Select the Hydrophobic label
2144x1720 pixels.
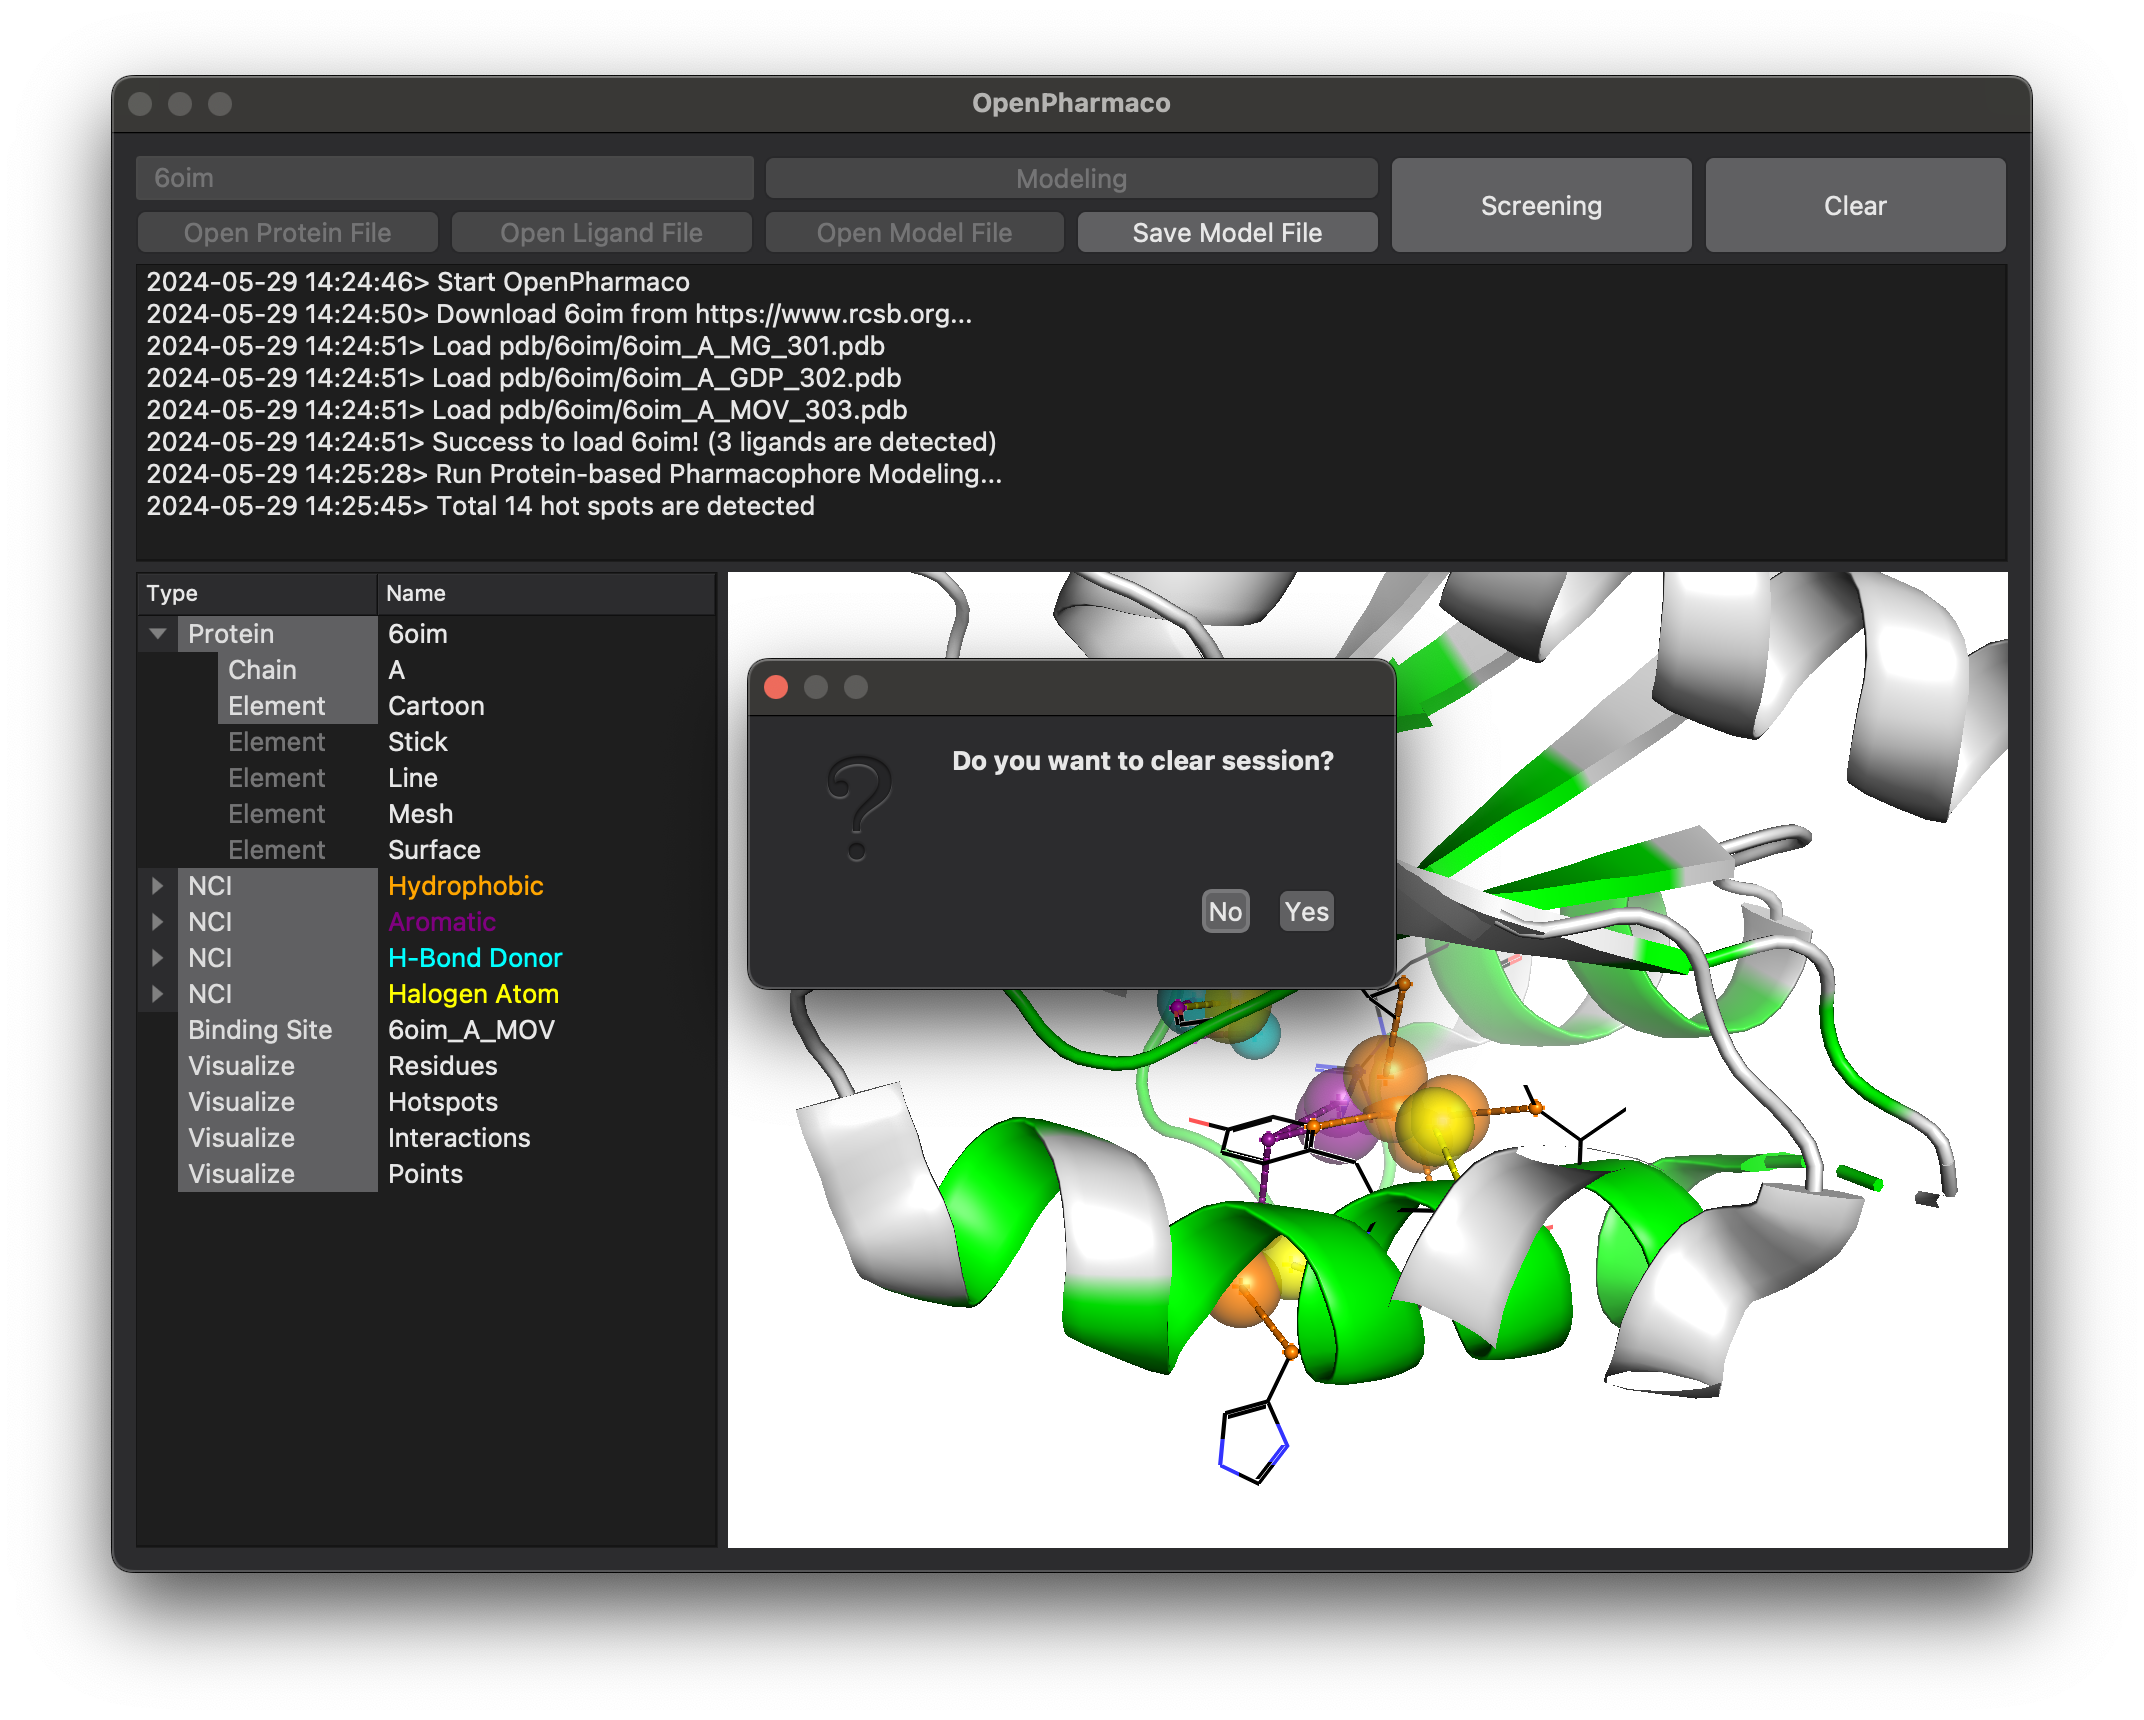(x=465, y=885)
